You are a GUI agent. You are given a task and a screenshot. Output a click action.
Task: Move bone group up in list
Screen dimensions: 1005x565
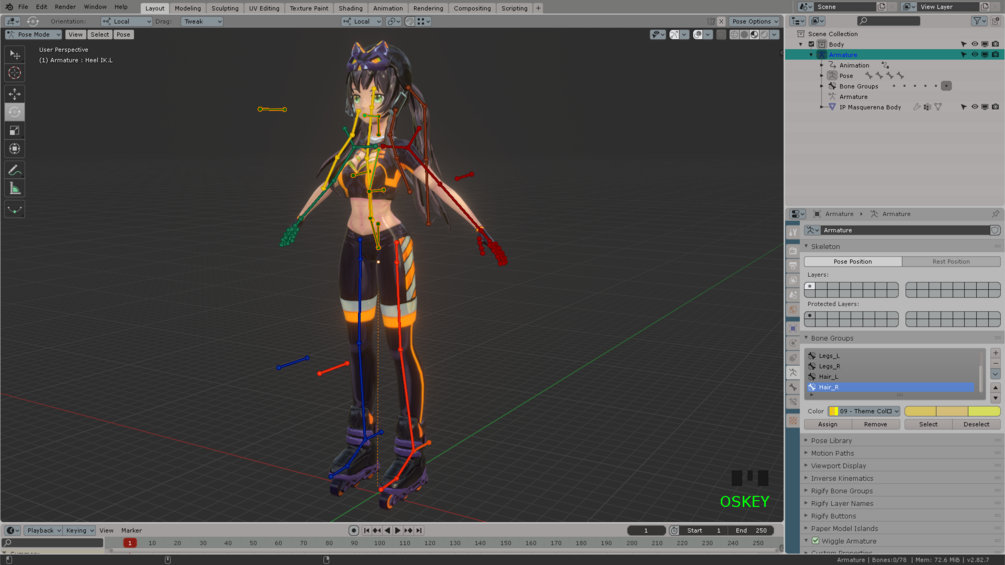click(995, 388)
